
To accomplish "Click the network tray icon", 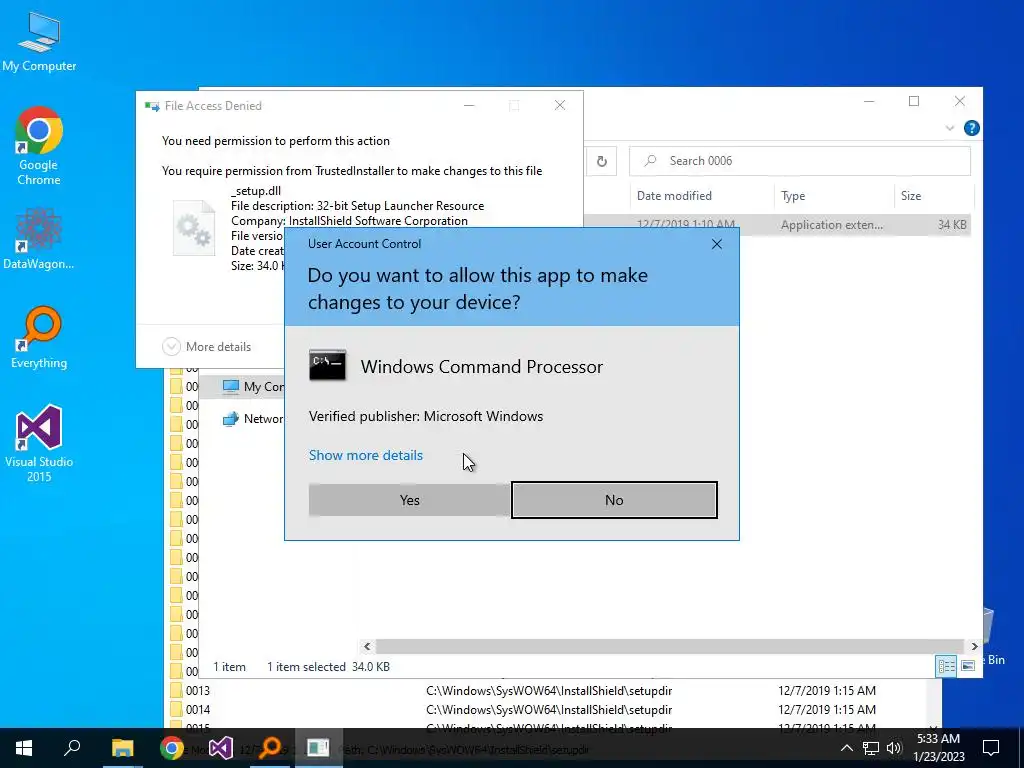I will pyautogui.click(x=871, y=748).
